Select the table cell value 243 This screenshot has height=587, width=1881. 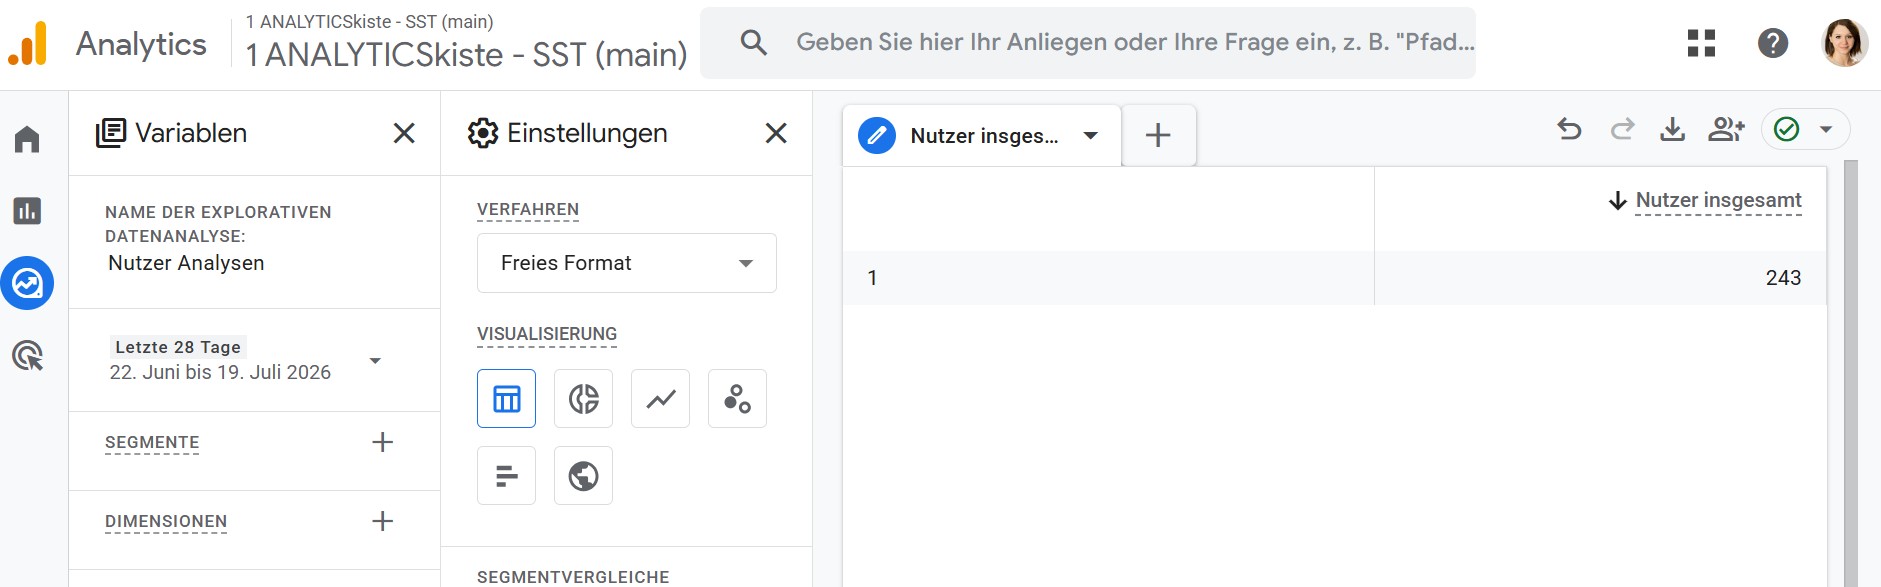(x=1783, y=278)
